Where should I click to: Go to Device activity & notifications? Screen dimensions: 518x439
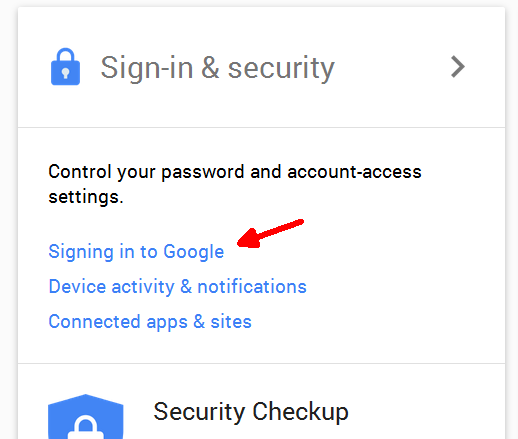pyautogui.click(x=177, y=287)
